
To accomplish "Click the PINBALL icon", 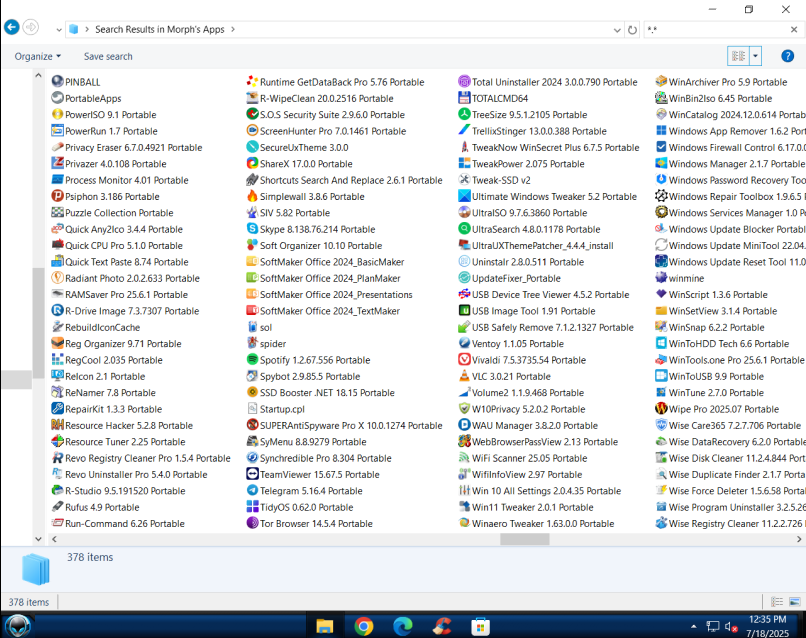I will click(57, 82).
